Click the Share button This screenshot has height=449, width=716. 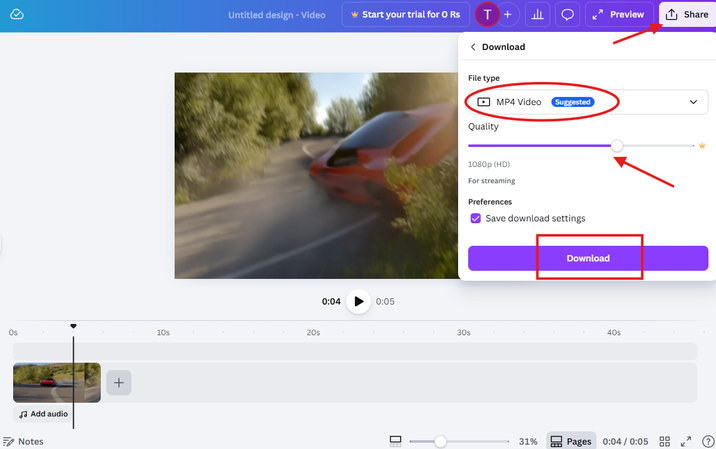click(x=687, y=15)
